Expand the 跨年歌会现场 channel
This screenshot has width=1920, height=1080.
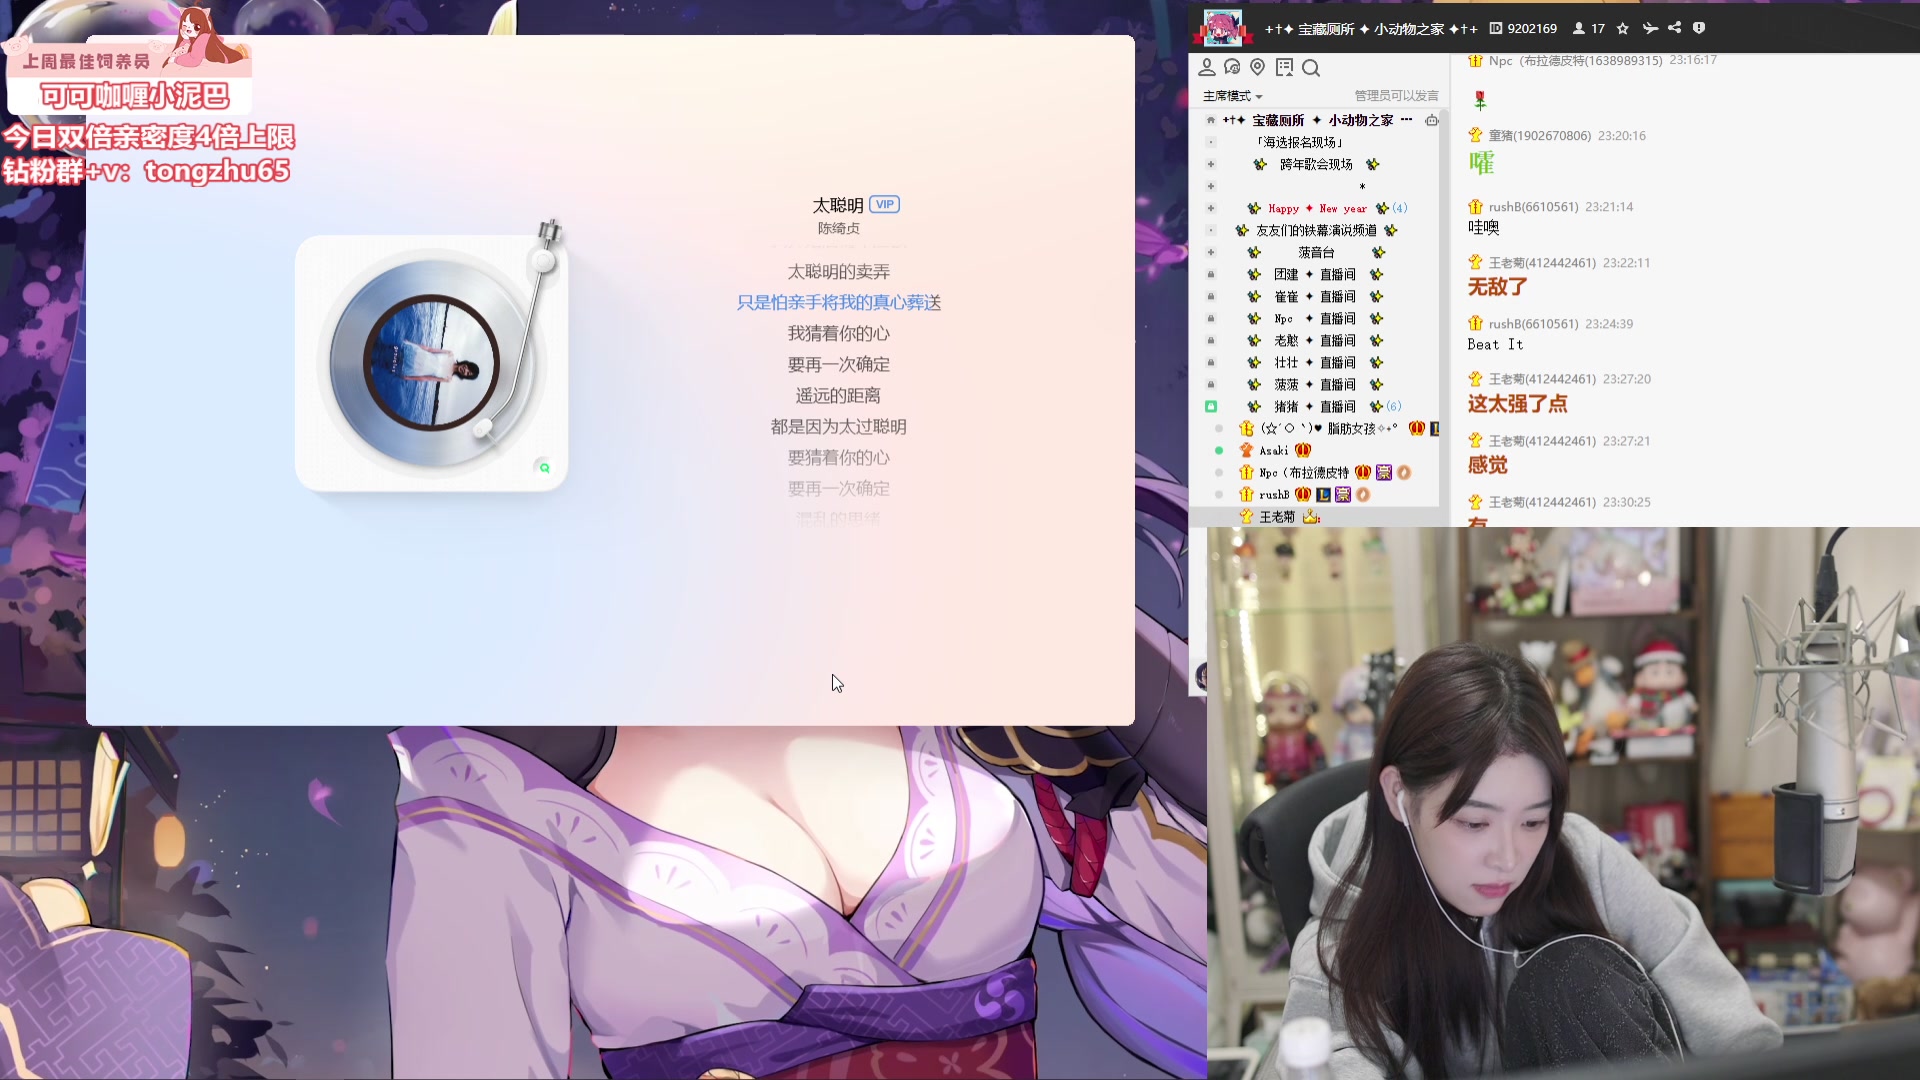pos(1211,164)
